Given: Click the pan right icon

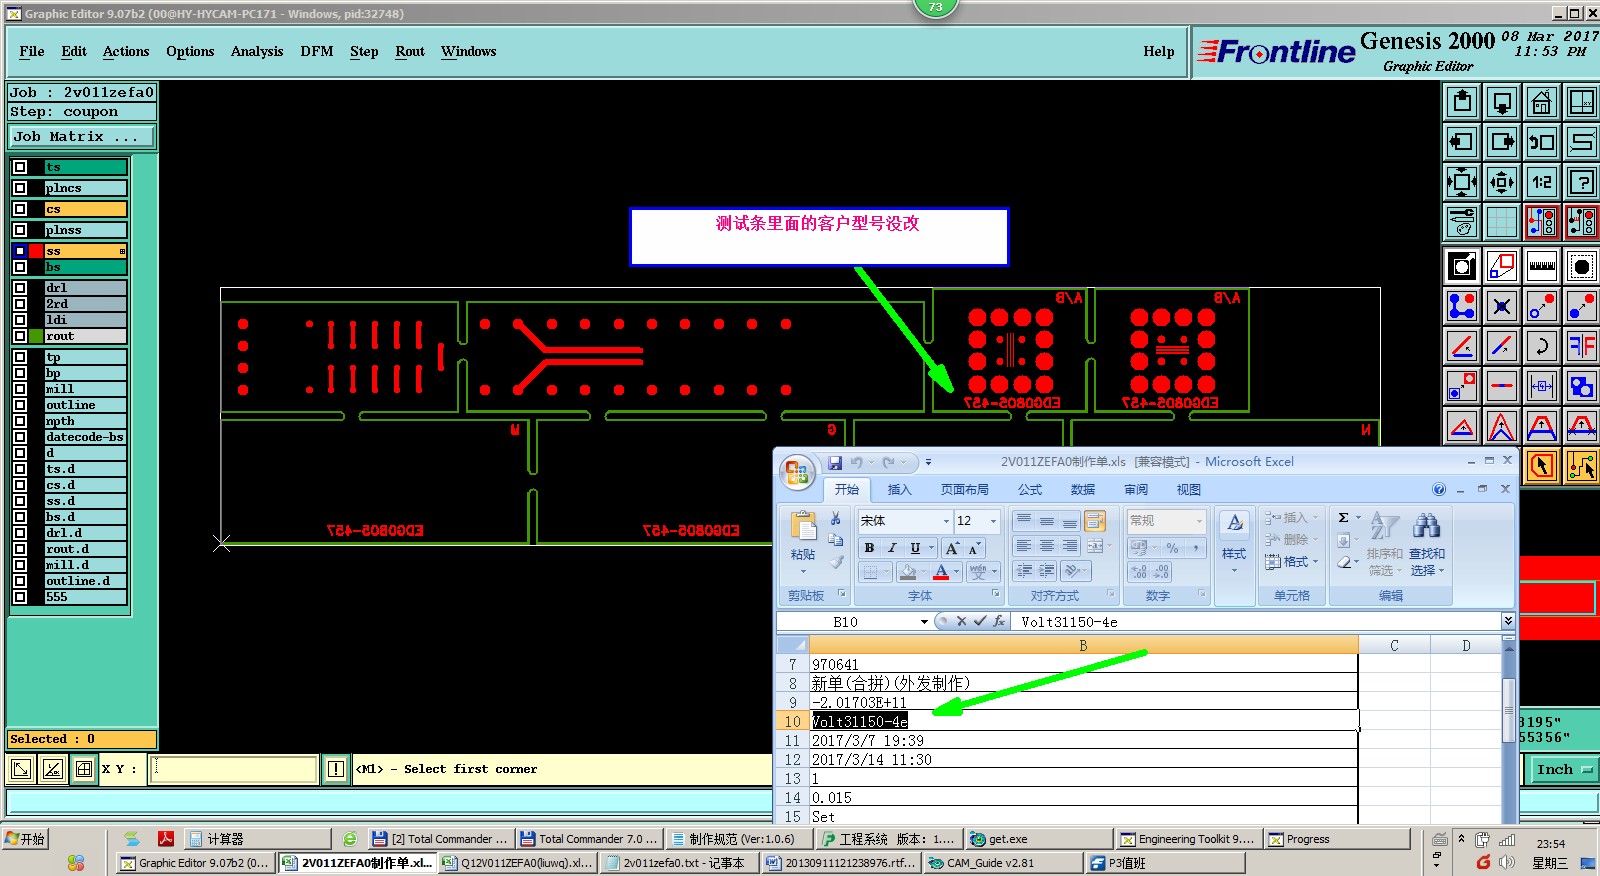Looking at the screenshot, I should [1502, 142].
